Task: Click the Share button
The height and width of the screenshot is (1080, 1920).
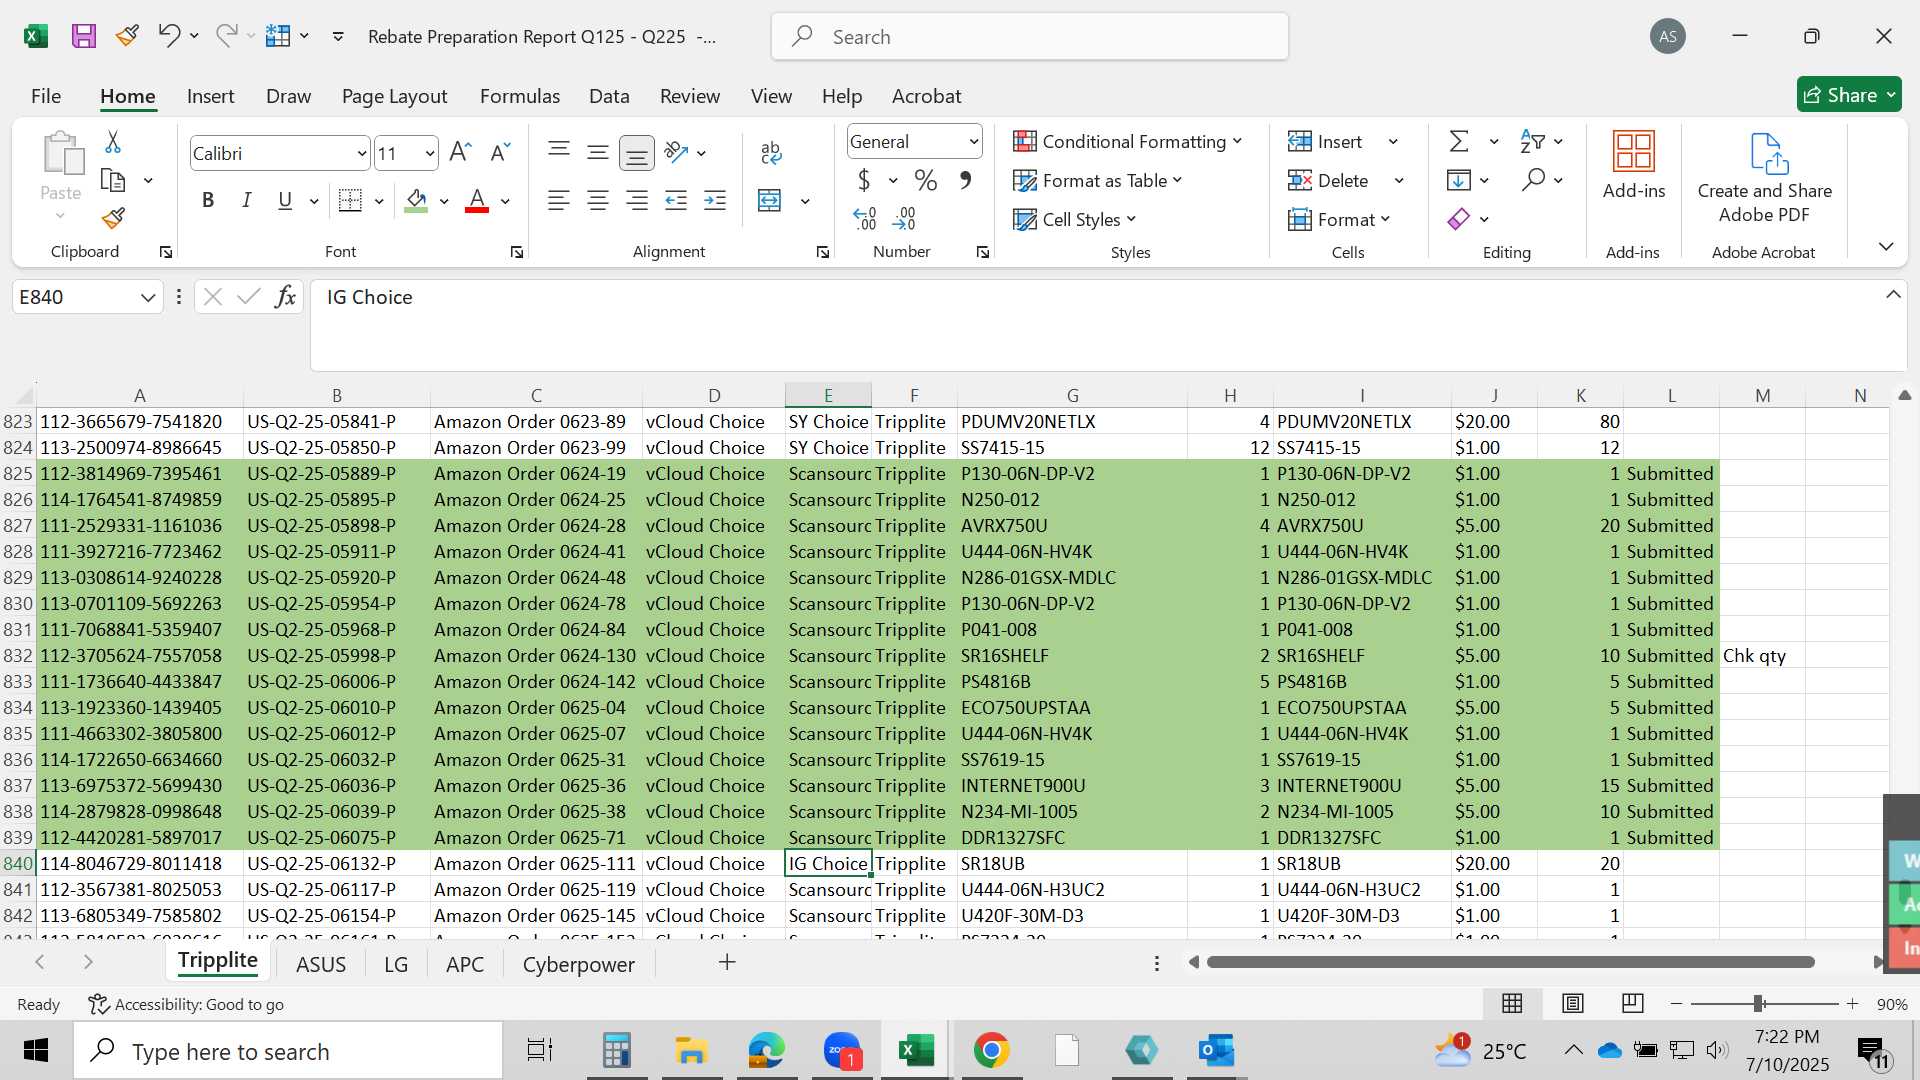Action: pos(1848,95)
